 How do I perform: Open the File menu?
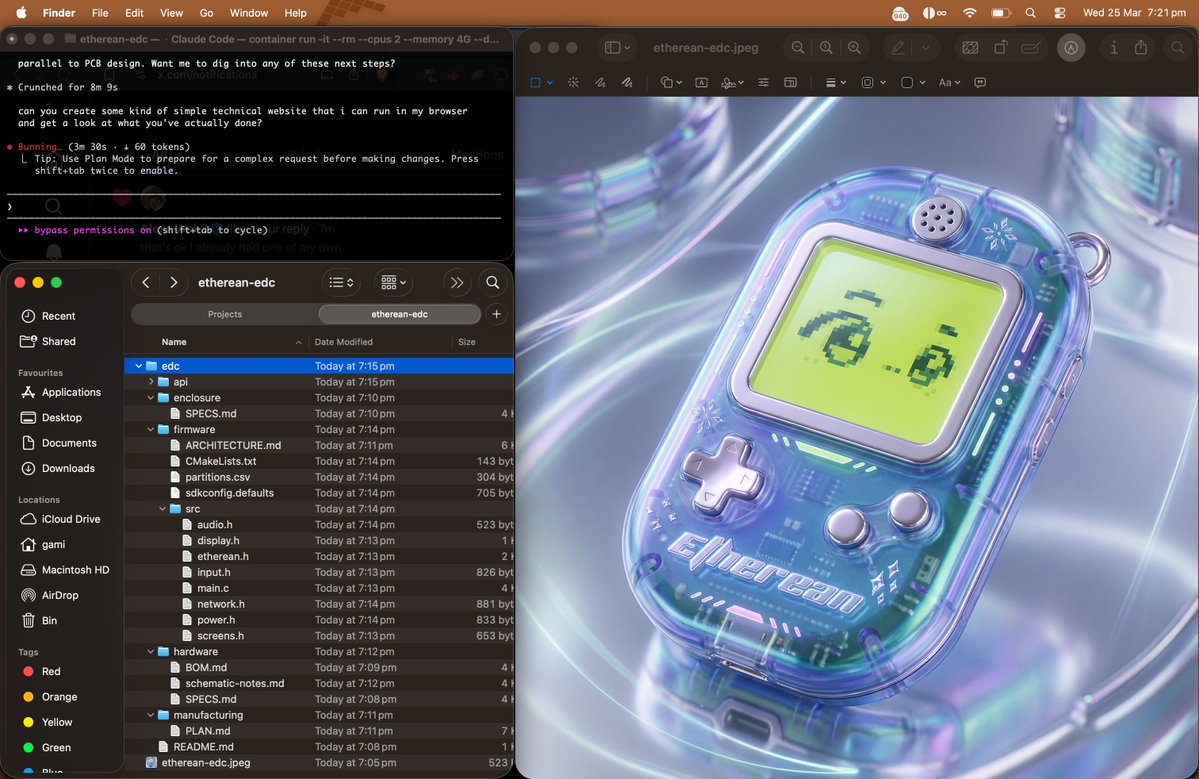click(100, 13)
